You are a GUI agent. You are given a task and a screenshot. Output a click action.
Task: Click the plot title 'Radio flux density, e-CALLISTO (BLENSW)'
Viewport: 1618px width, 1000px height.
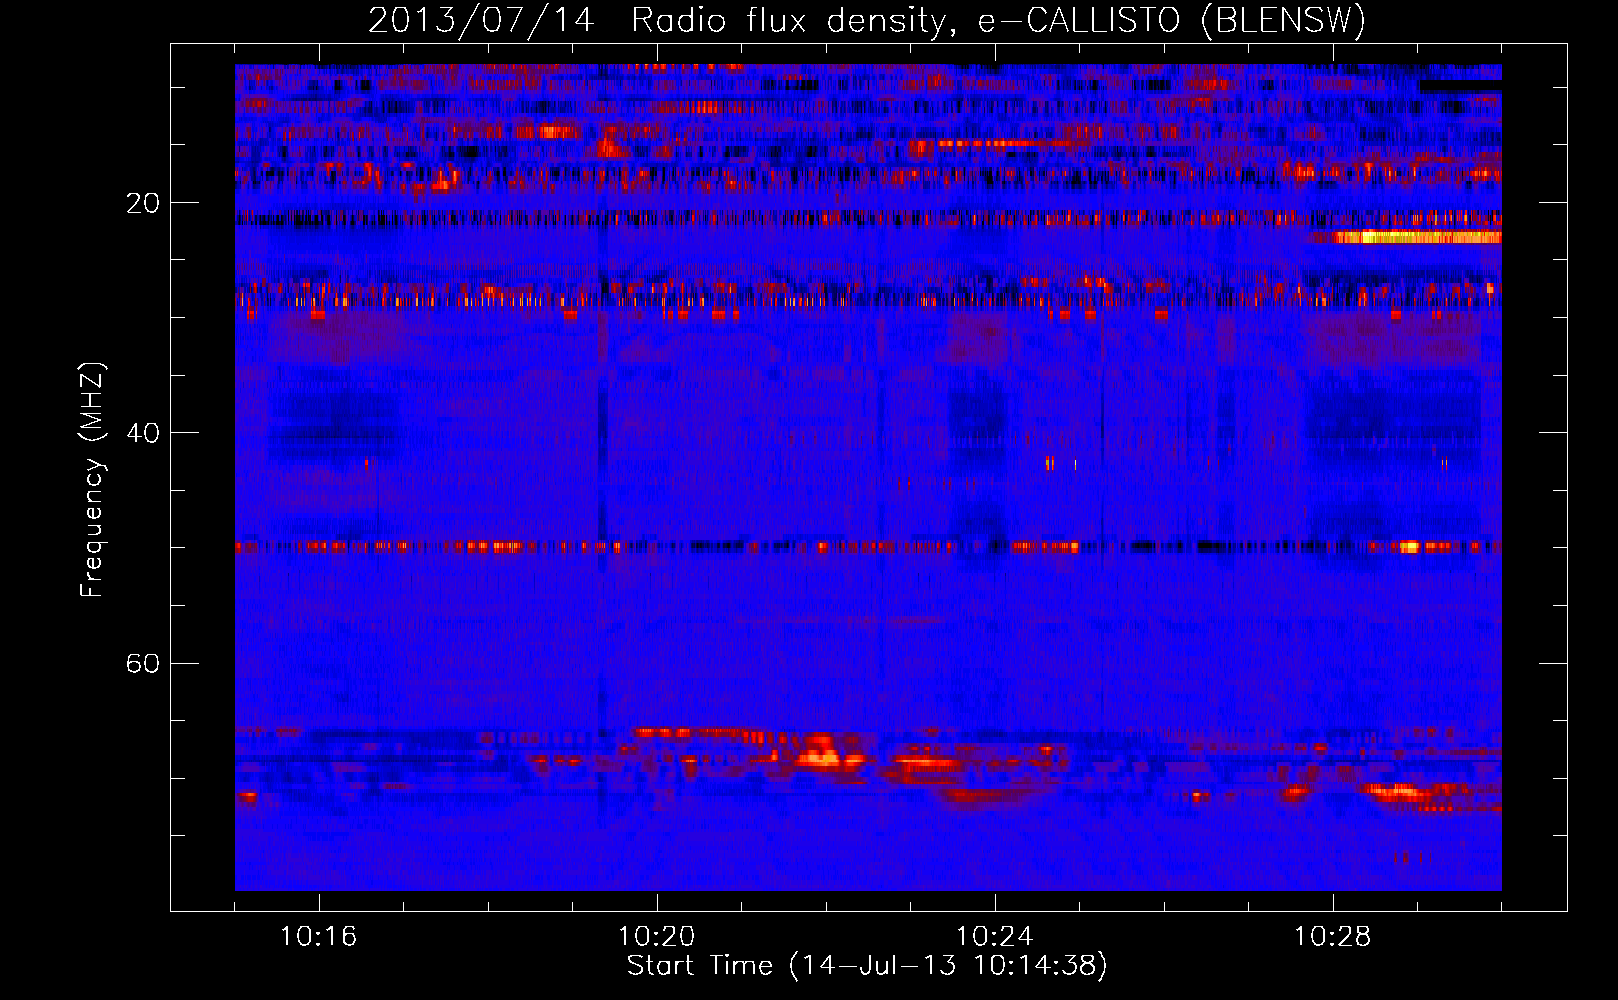coord(998,20)
